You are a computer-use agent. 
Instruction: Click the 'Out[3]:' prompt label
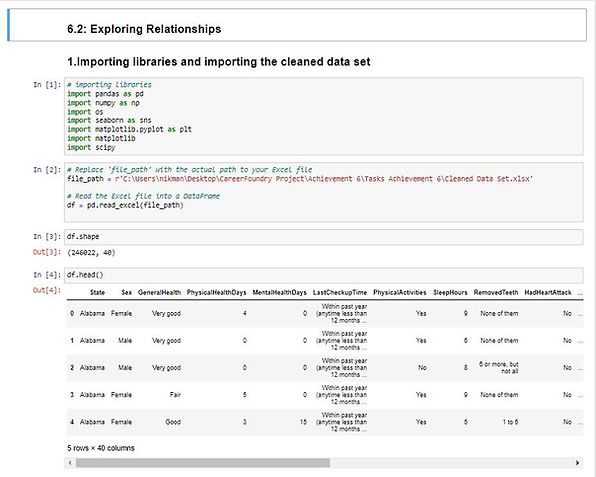(x=47, y=252)
